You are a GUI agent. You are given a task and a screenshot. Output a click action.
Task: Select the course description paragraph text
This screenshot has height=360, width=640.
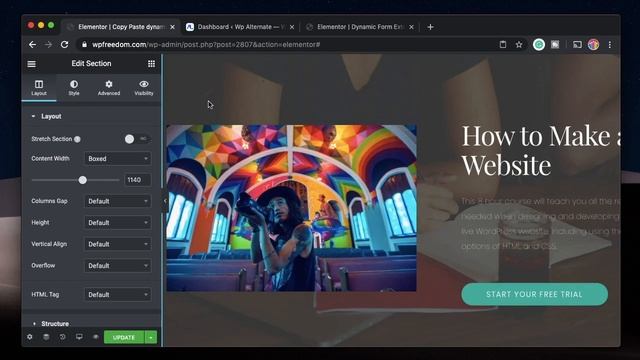point(541,224)
